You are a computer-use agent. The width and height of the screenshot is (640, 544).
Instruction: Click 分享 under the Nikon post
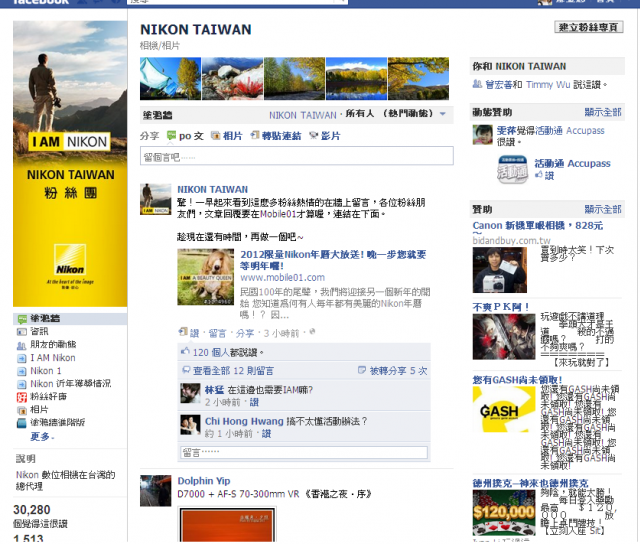[245, 333]
